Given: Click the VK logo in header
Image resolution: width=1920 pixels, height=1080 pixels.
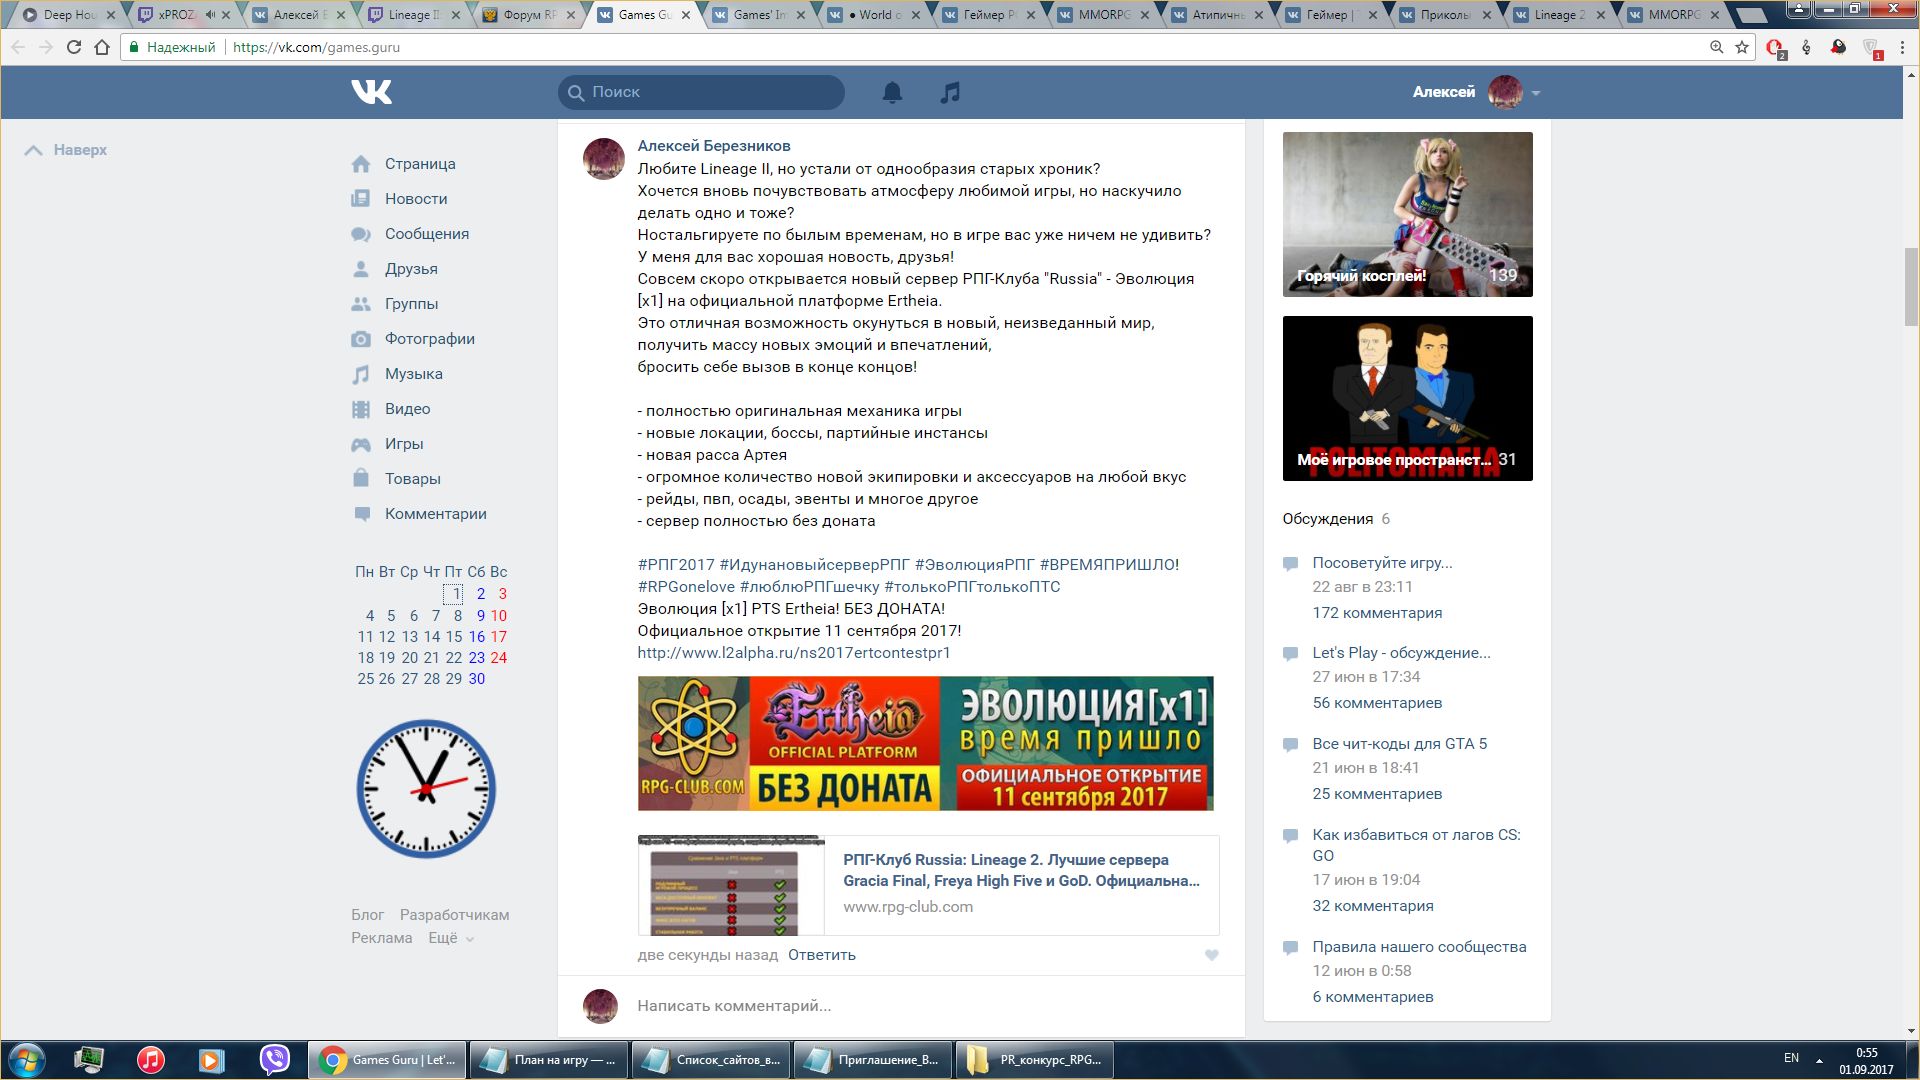Looking at the screenshot, I should 371,92.
